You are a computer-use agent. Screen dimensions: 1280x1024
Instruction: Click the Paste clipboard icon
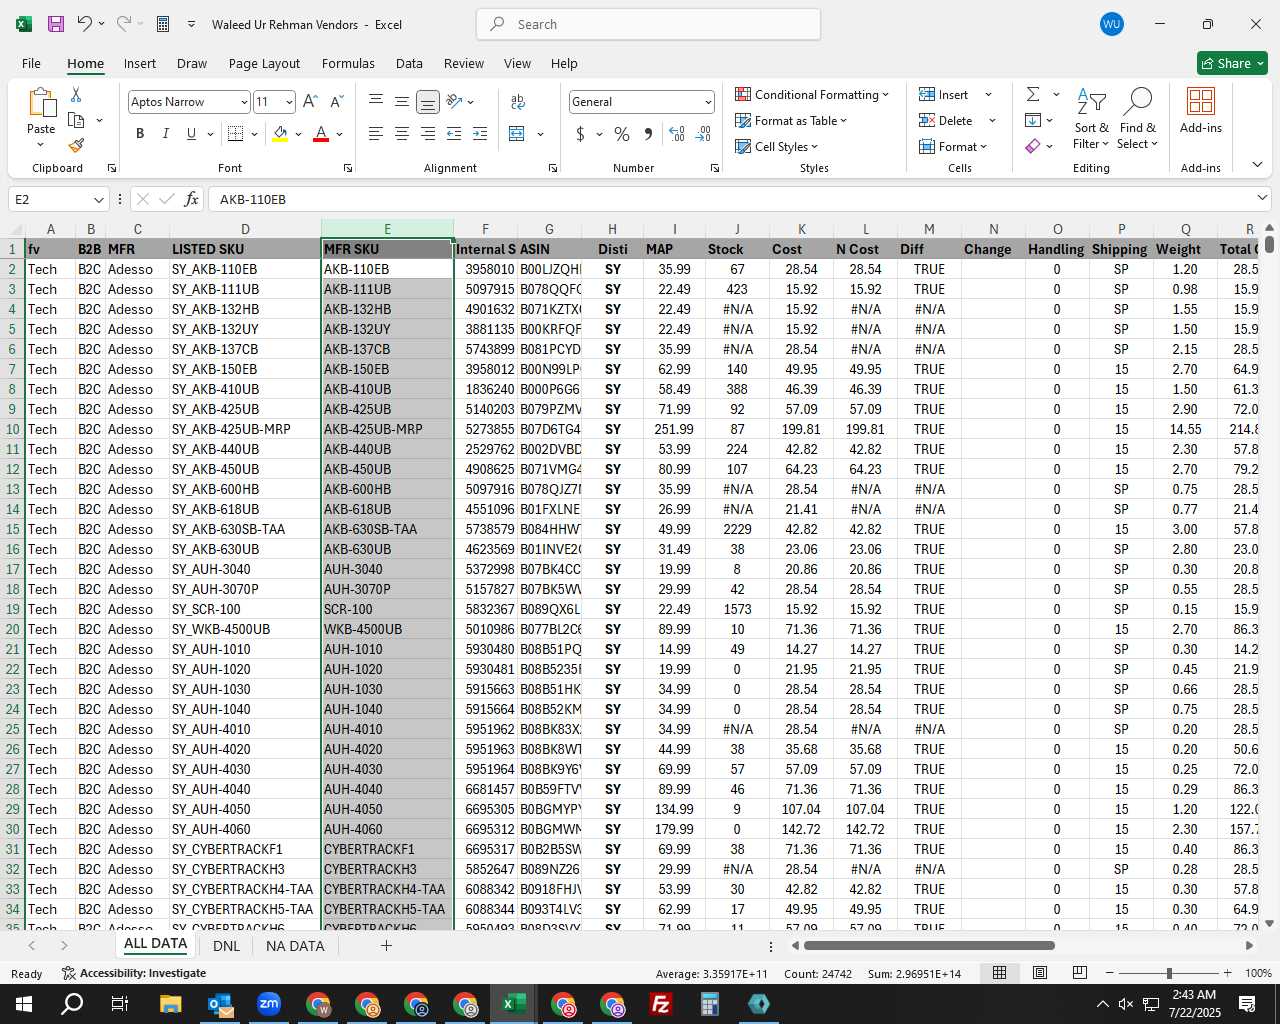pos(41,103)
